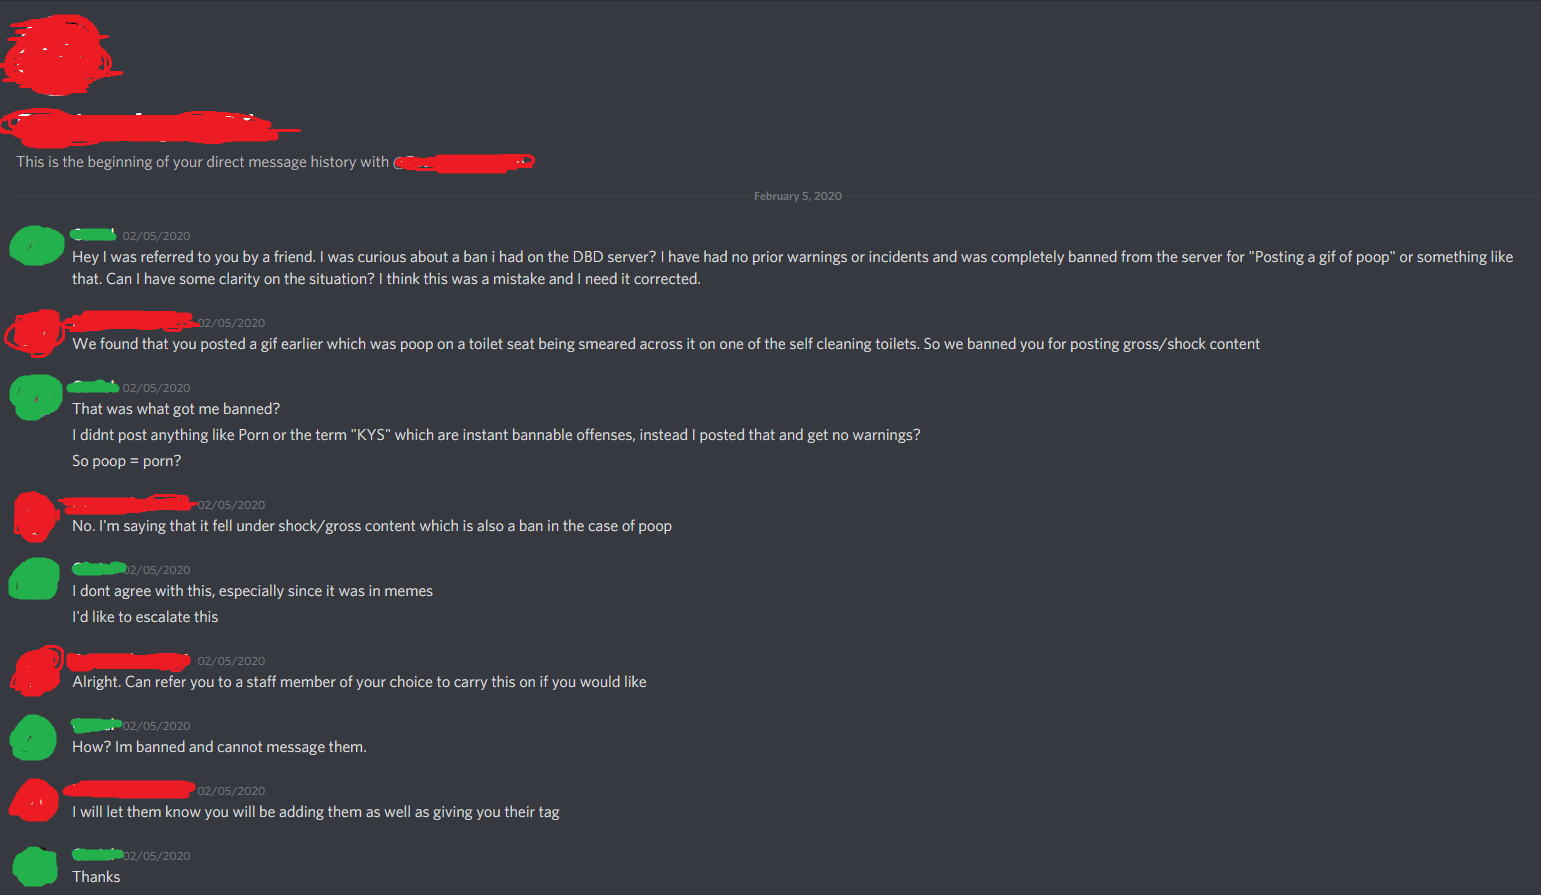The image size is (1541, 895).
Task: Click the timestamp next to the final "Thanks" message
Action: tap(155, 855)
